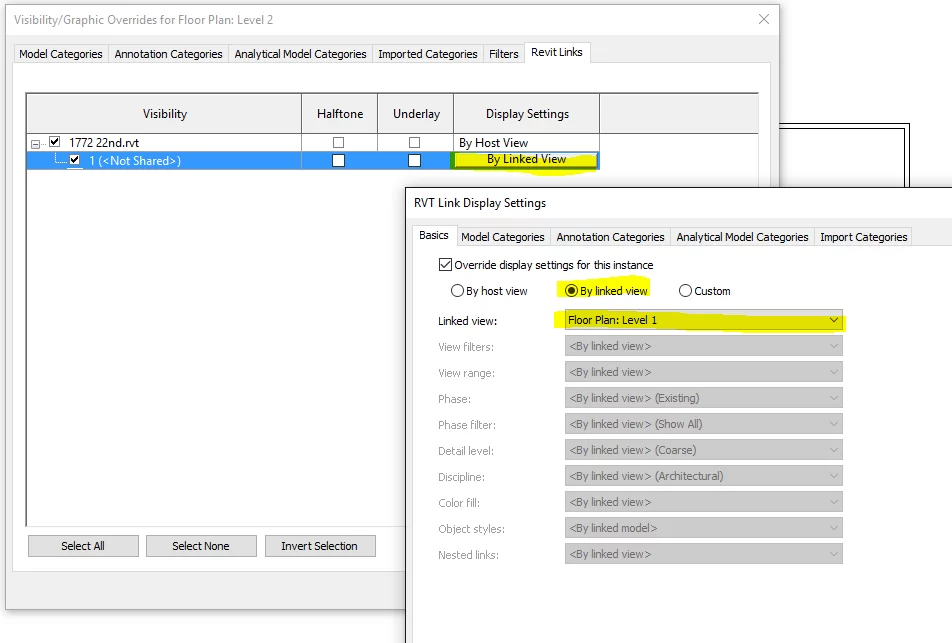The image size is (952, 643).
Task: Open the Linked view dropdown
Action: [x=703, y=320]
